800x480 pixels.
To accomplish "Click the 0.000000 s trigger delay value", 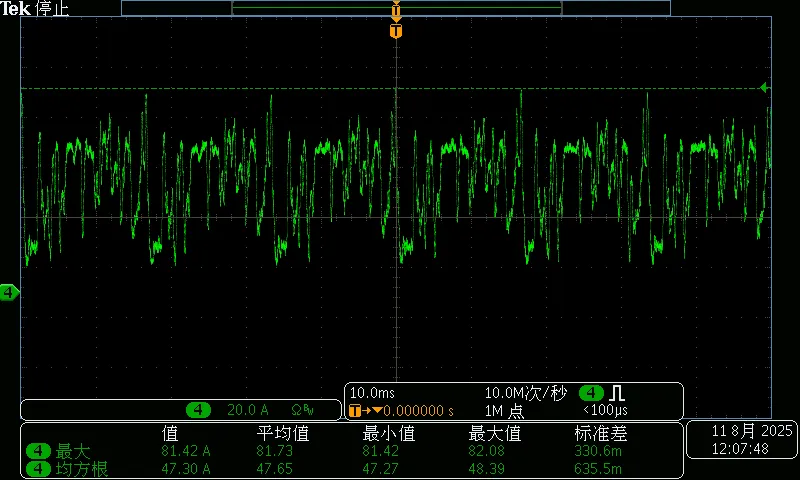I will (418, 411).
